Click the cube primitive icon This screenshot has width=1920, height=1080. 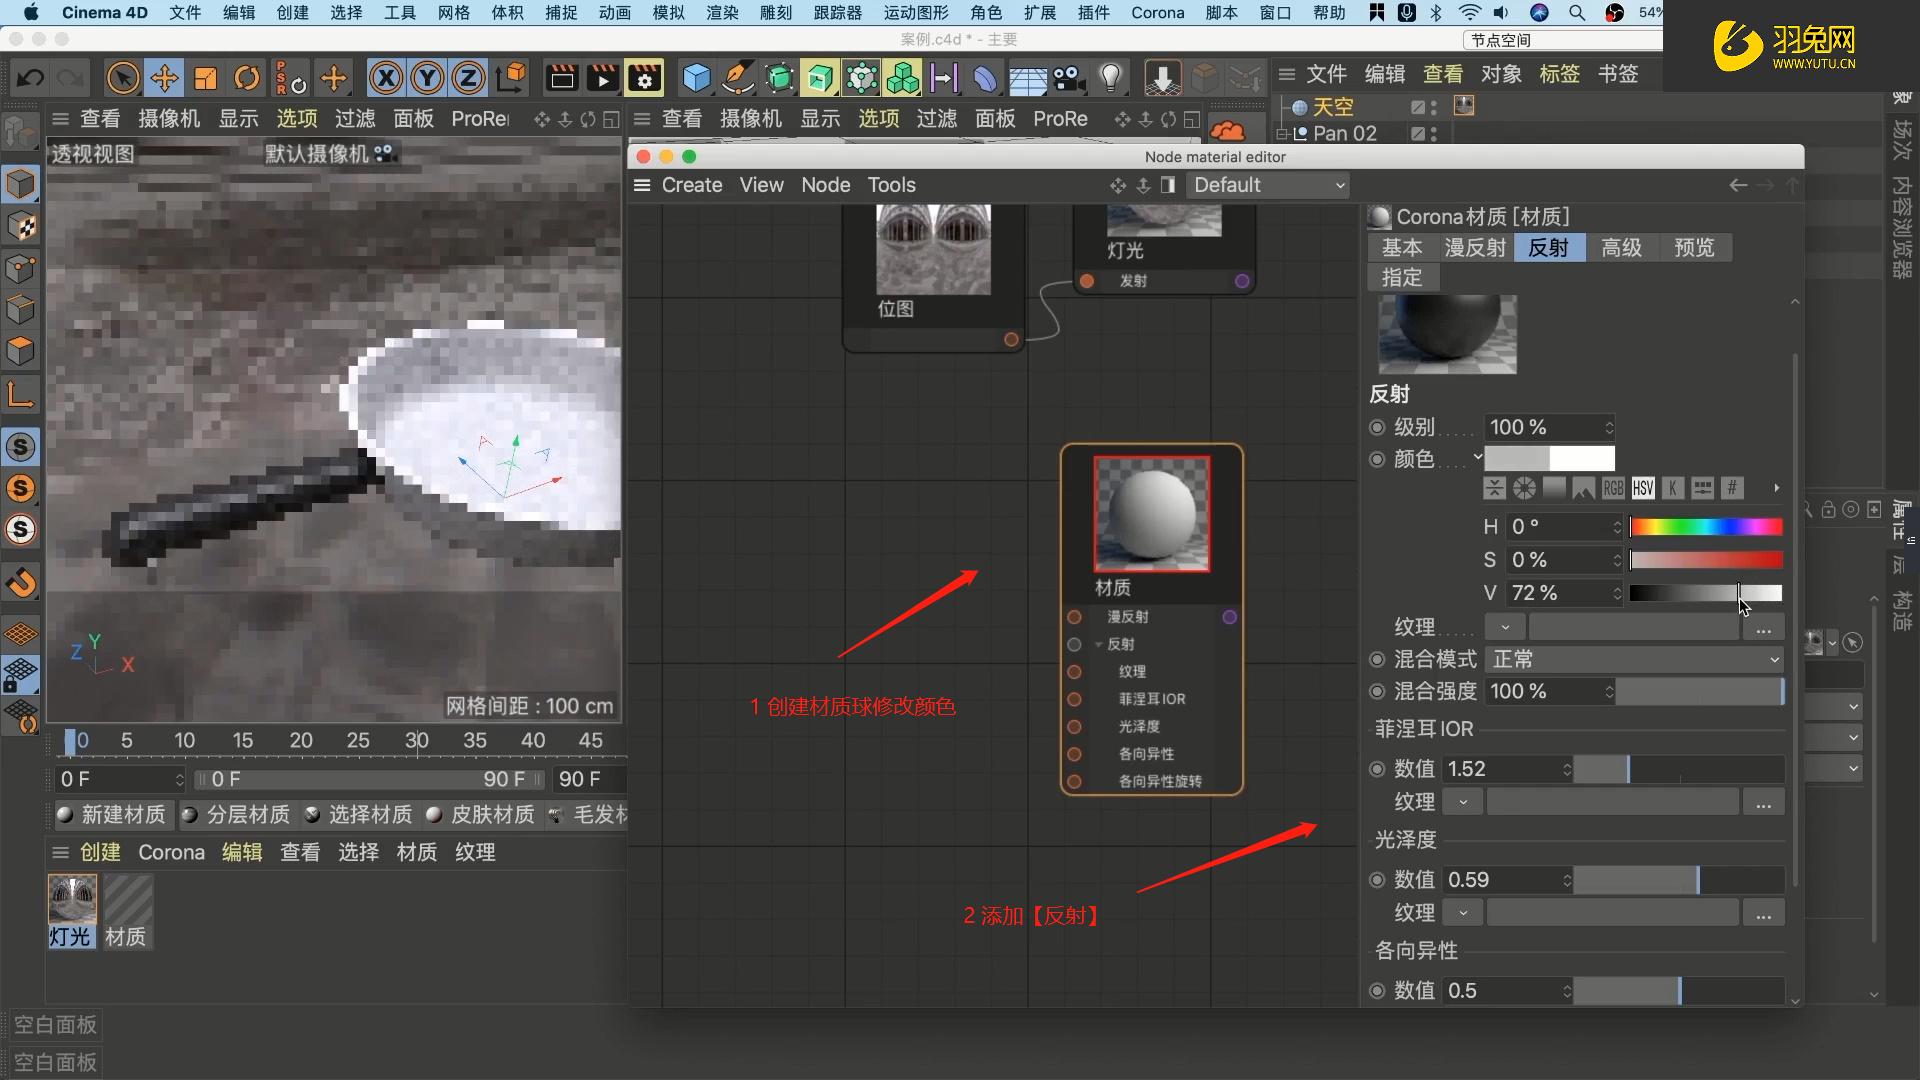coord(696,78)
